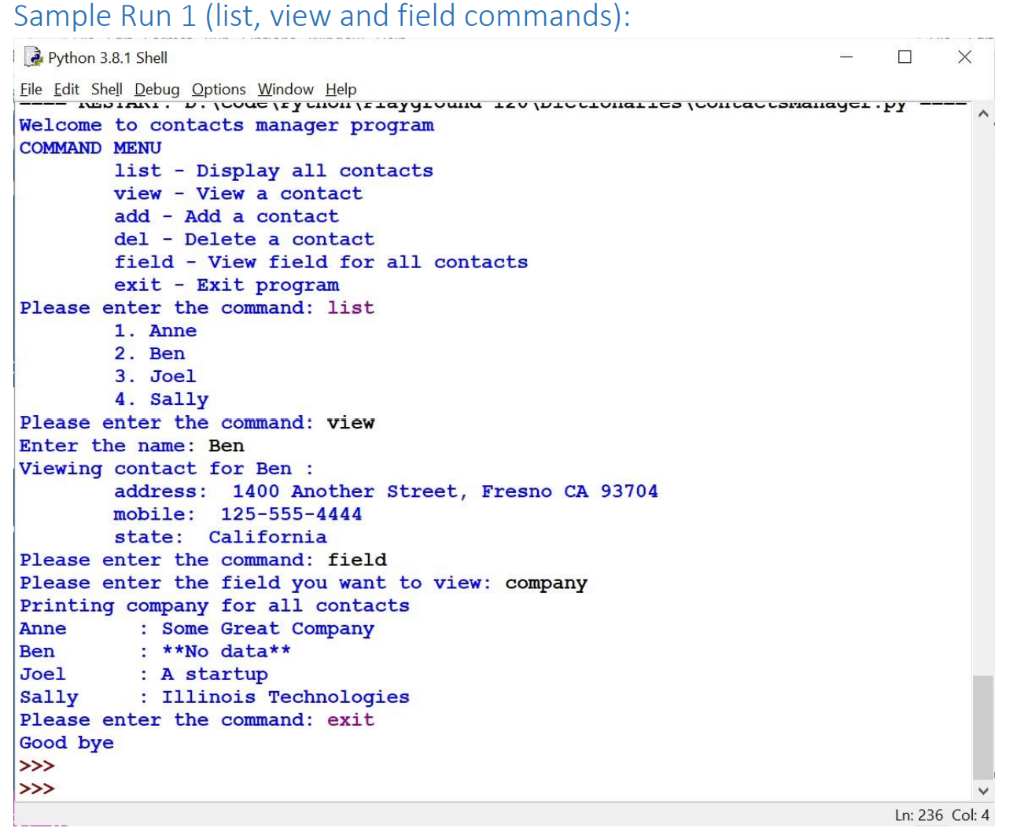Click the 'Good bye' output line
Image resolution: width=1024 pixels, height=835 pixels.
click(66, 742)
